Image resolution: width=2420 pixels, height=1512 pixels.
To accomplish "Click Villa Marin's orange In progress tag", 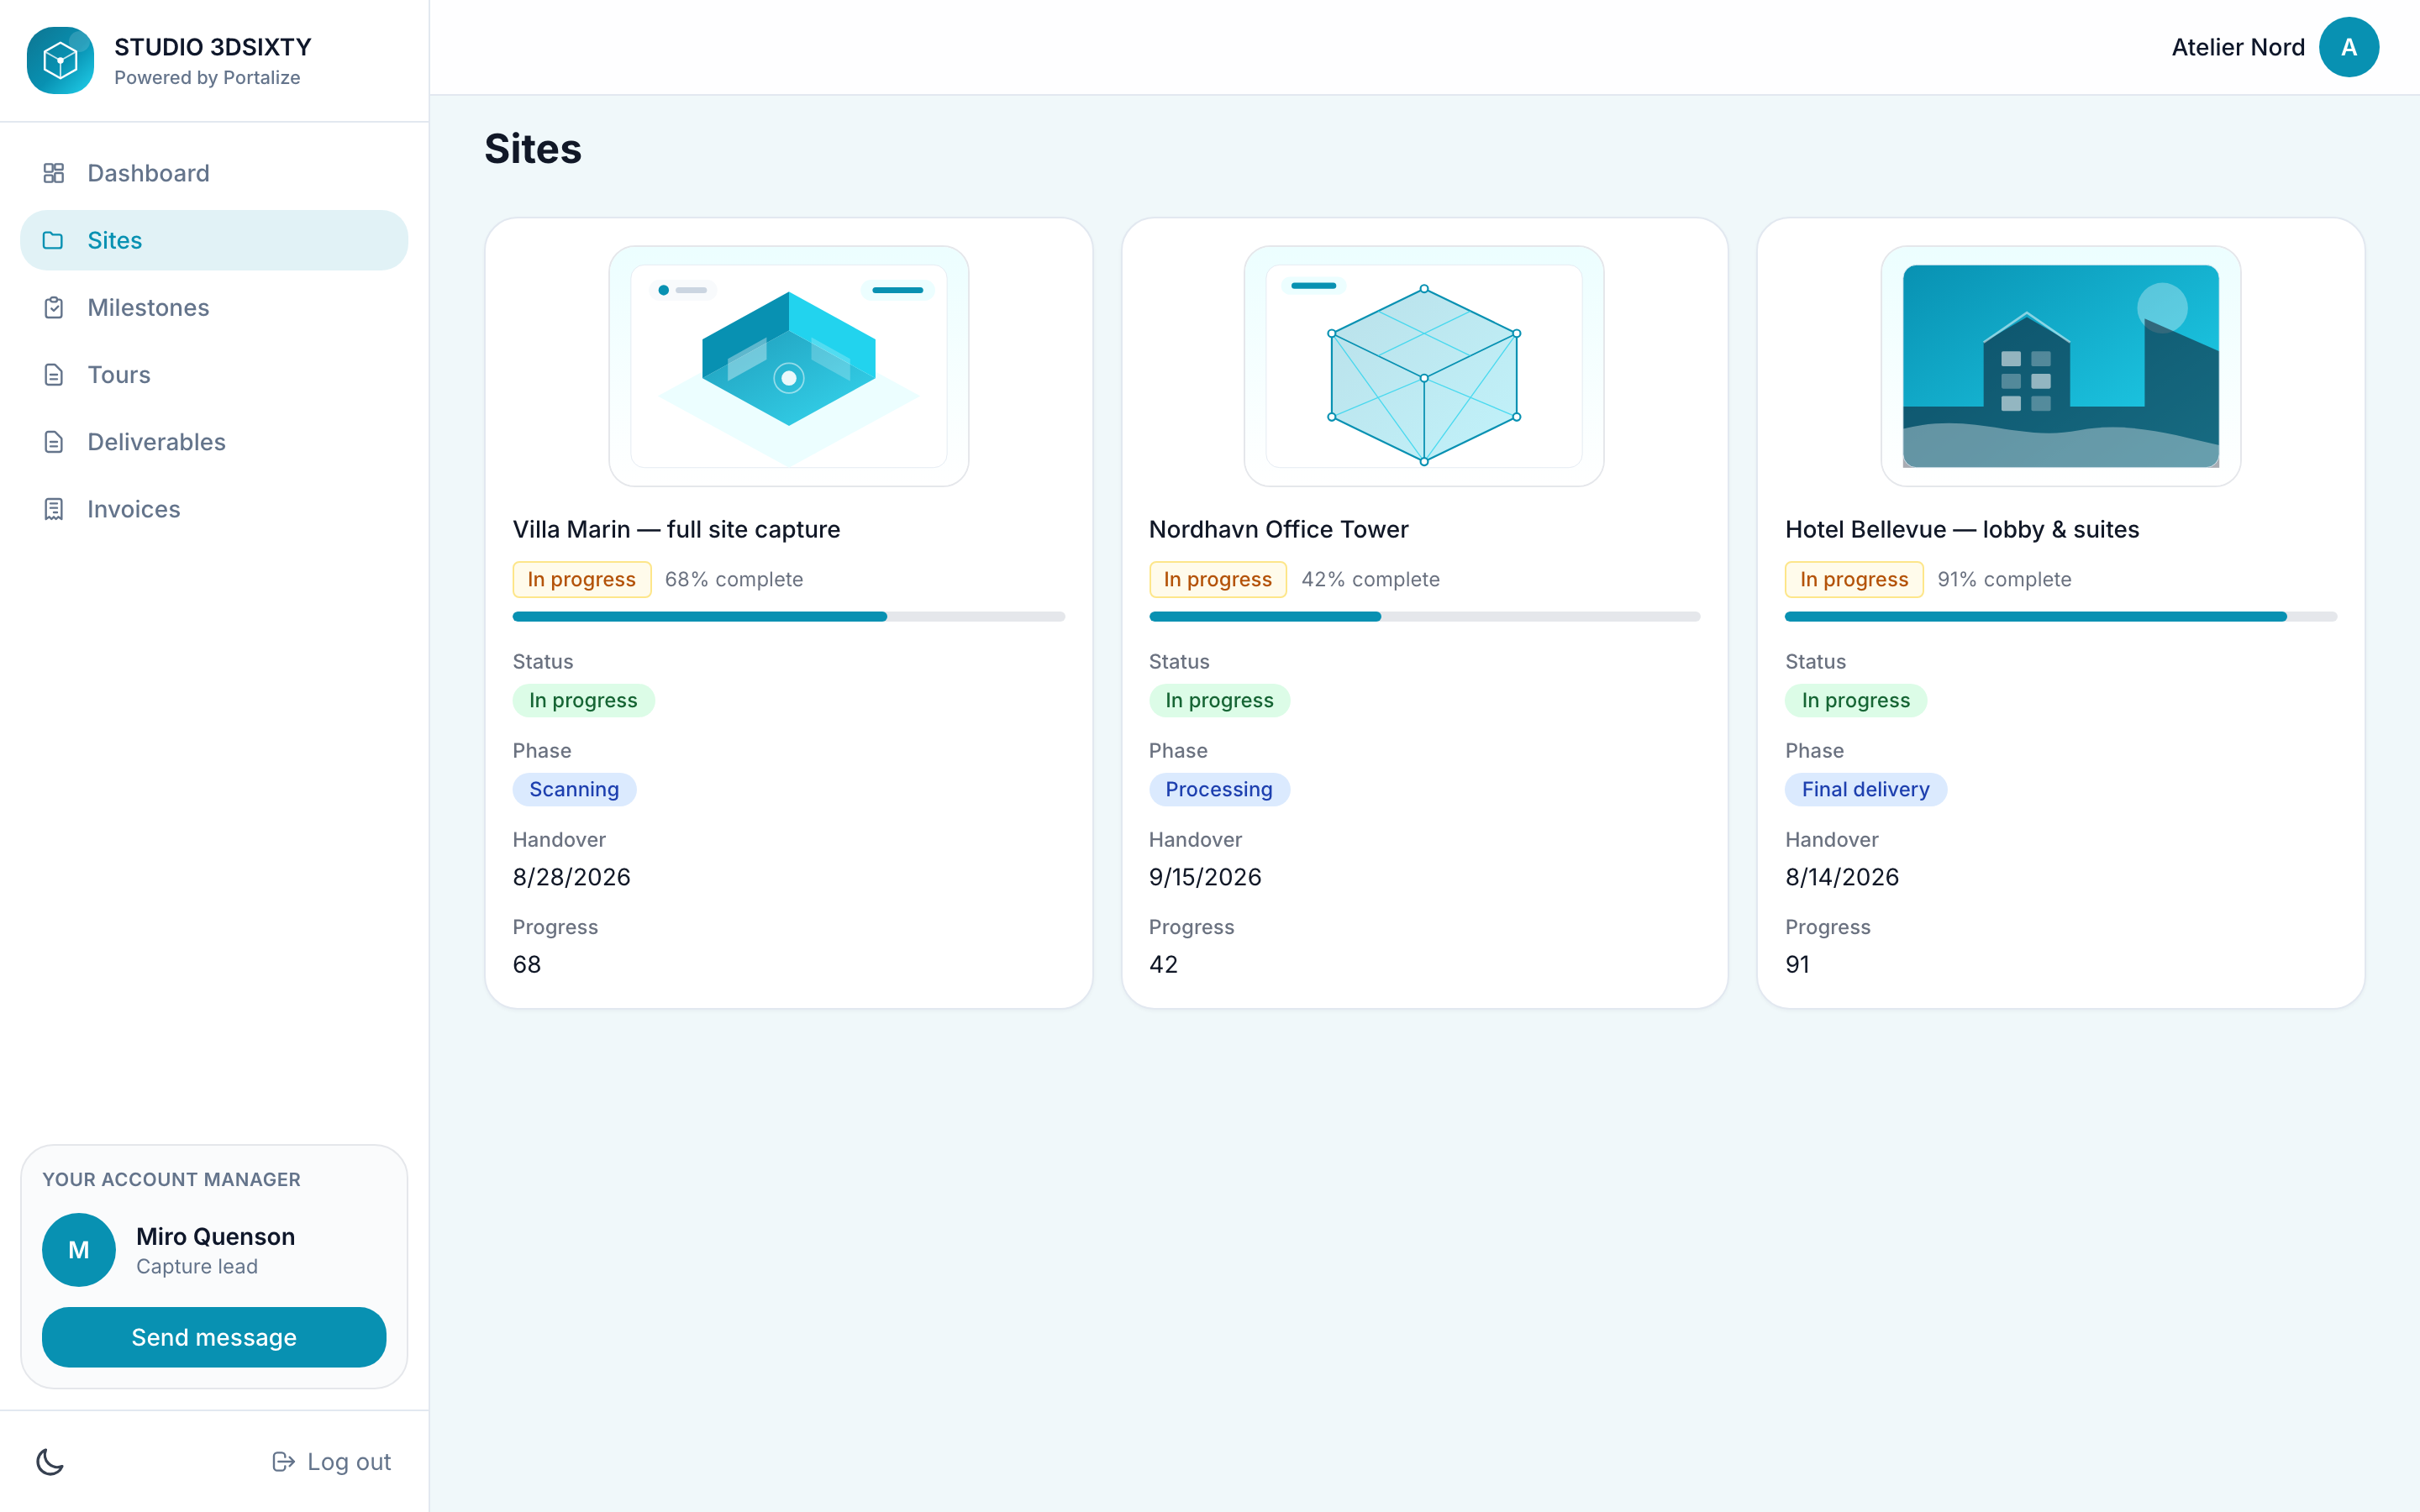I will [x=581, y=579].
